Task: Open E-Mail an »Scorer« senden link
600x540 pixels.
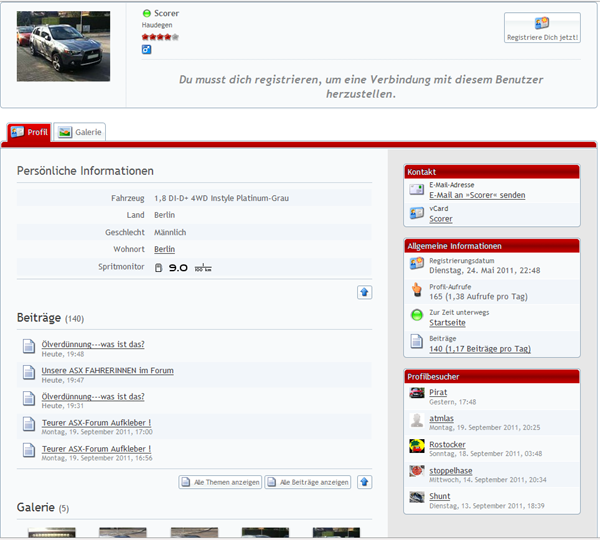Action: (477, 195)
